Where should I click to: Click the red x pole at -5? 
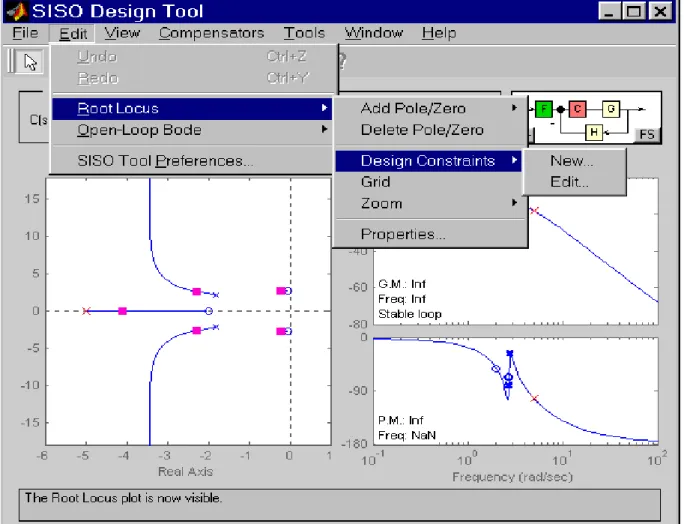(86, 311)
